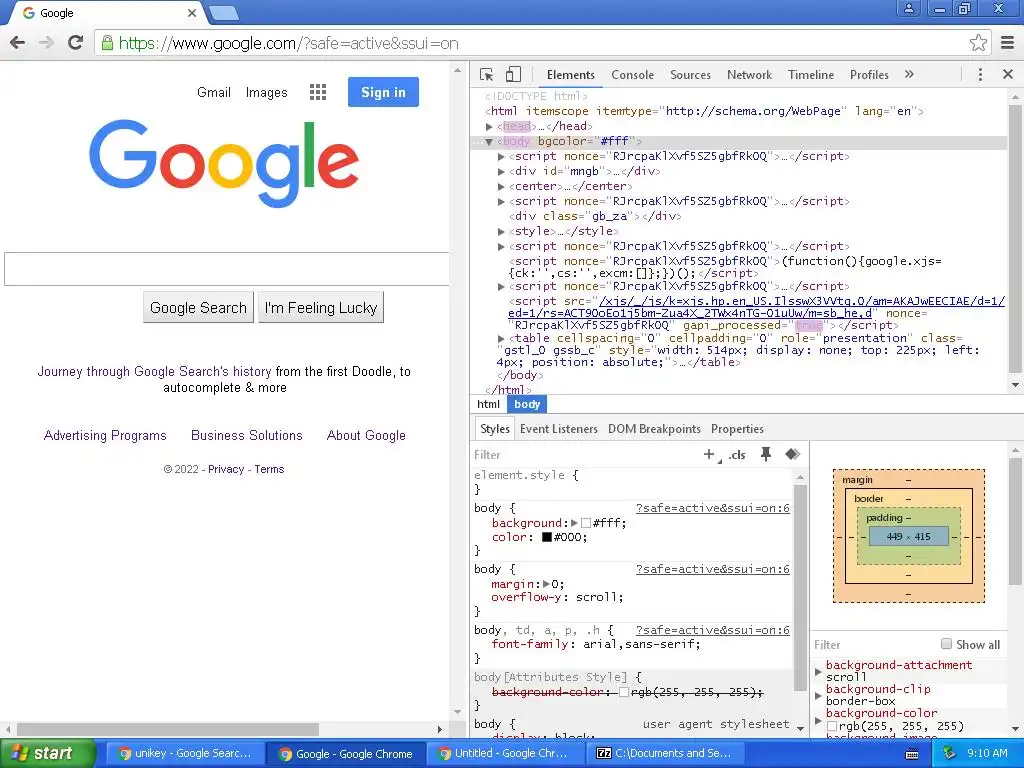Open the 7-Zip 'C:\Documents and Se...' taskbar item
Screen dimensions: 1024x768
pyautogui.click(x=665, y=753)
